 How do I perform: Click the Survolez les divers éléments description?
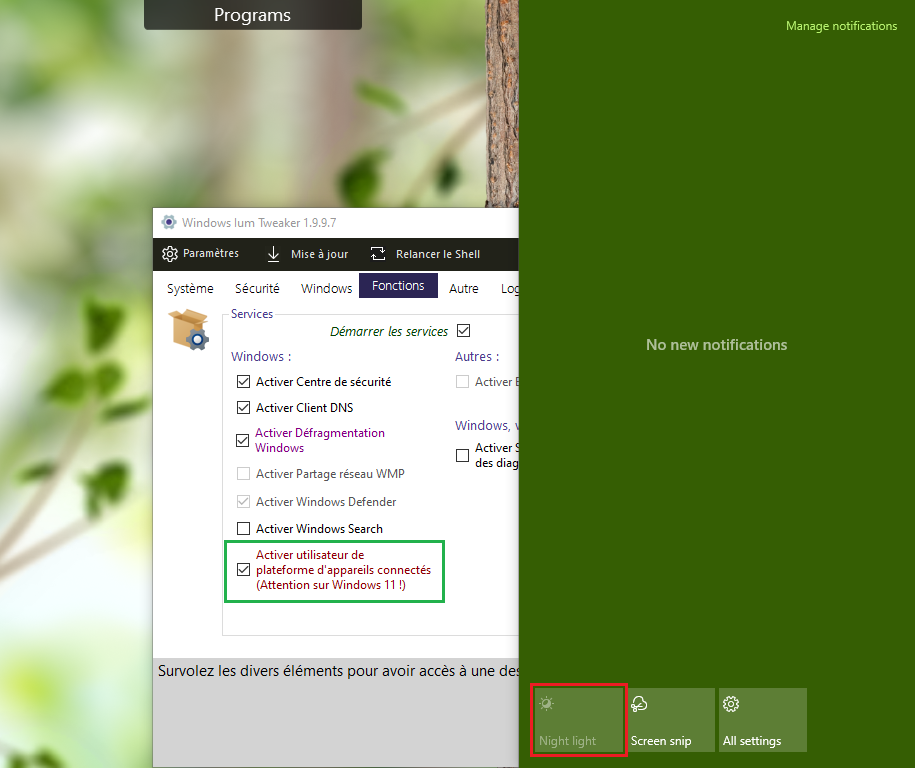click(338, 671)
